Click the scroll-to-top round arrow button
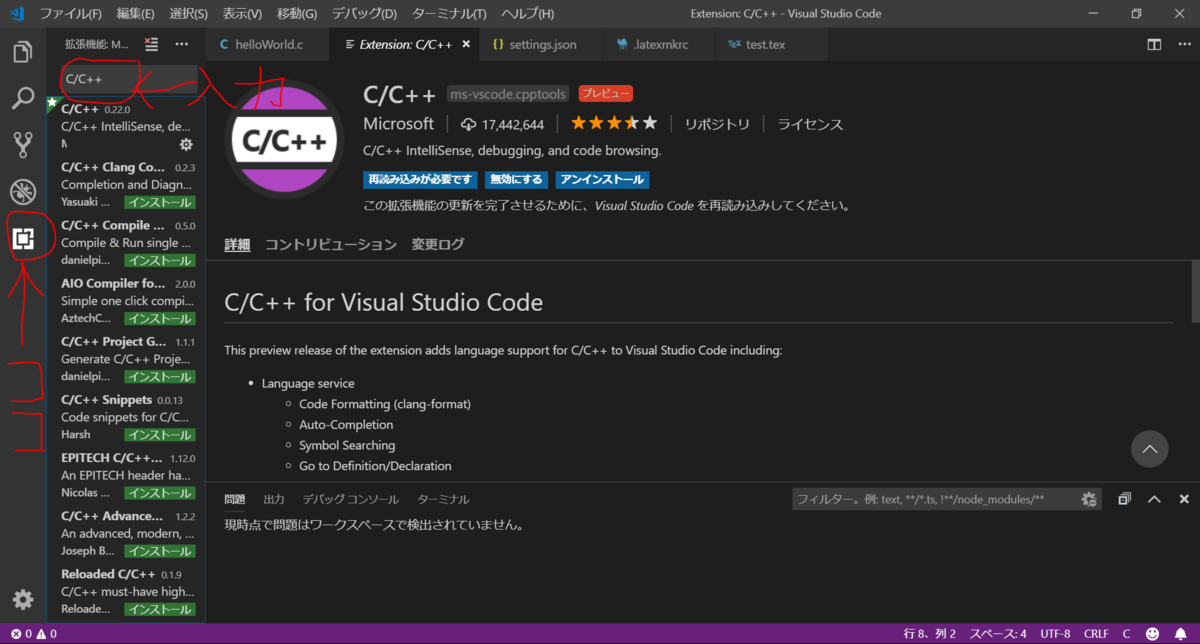The image size is (1200, 644). point(1150,449)
